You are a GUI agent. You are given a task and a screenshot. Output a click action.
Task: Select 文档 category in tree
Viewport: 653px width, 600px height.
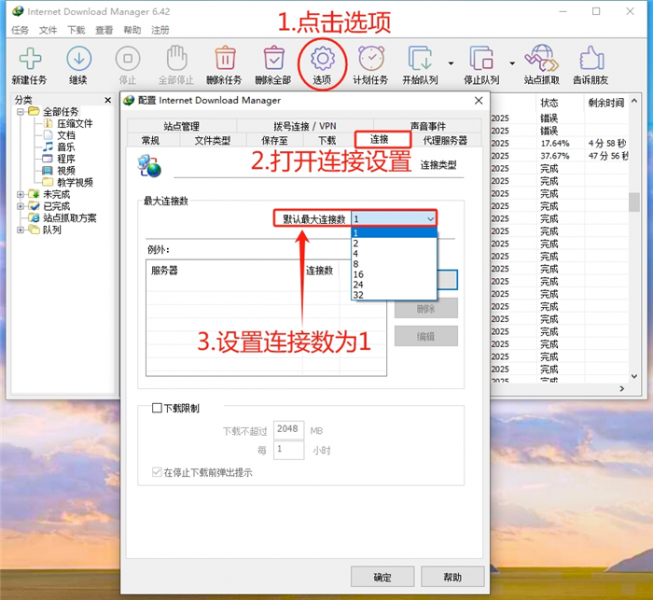(66, 135)
